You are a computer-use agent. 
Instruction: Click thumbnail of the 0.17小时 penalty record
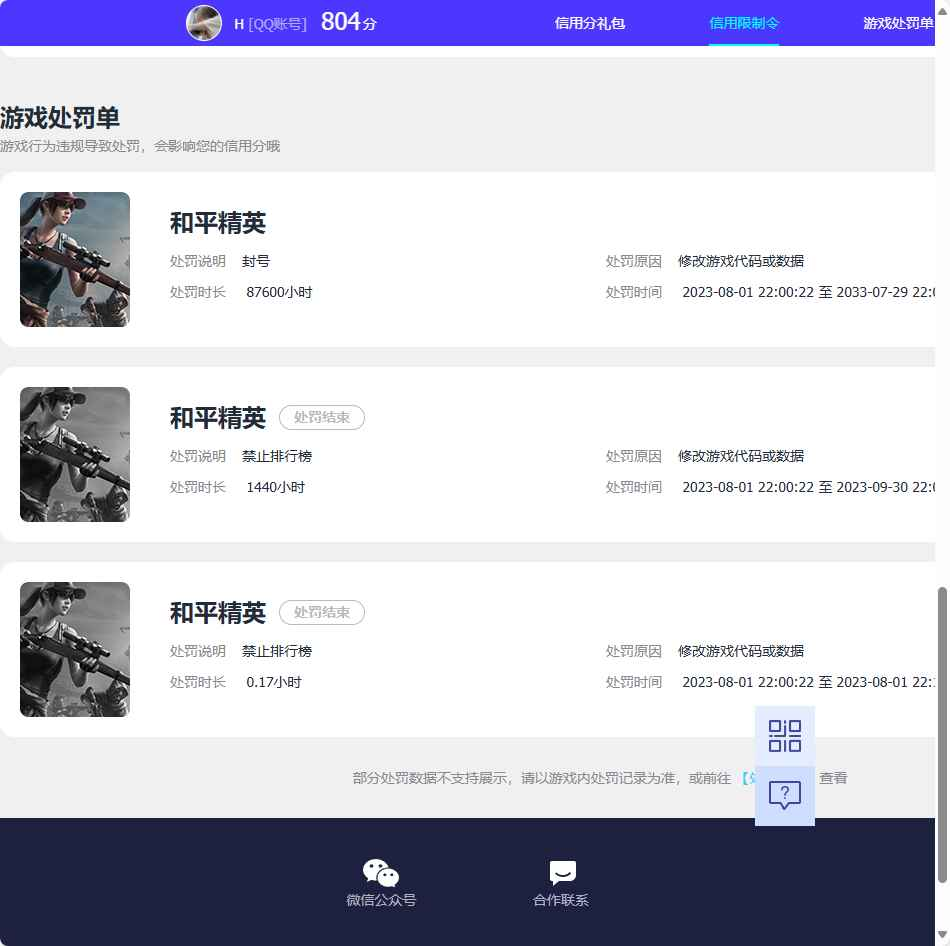pyautogui.click(x=75, y=649)
